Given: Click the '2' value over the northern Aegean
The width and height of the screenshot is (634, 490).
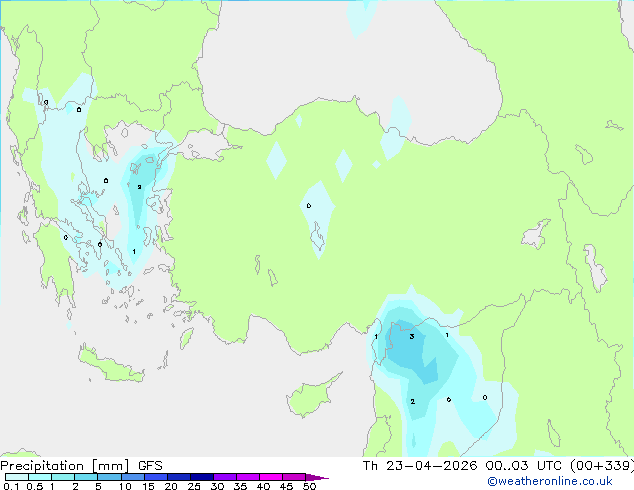Looking at the screenshot, I should coord(139,187).
